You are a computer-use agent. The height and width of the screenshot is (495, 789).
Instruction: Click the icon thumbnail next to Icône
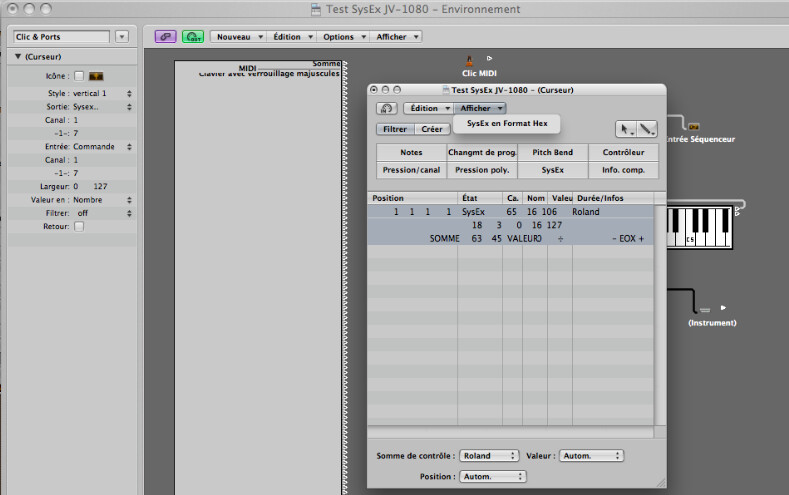pyautogui.click(x=96, y=76)
